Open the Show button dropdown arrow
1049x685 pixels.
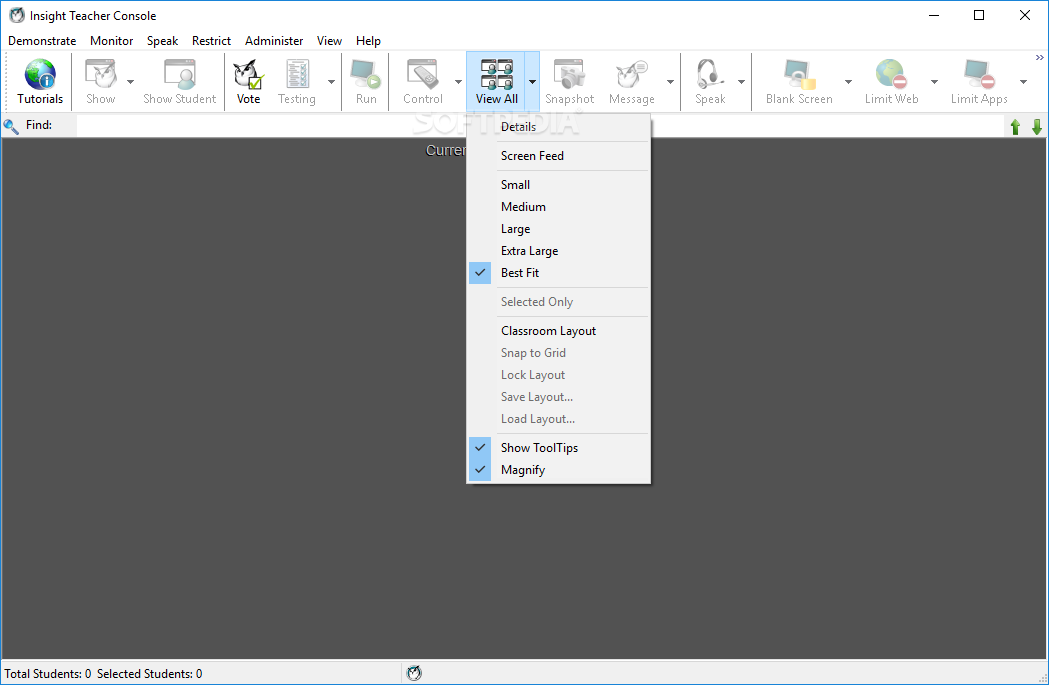(130, 82)
